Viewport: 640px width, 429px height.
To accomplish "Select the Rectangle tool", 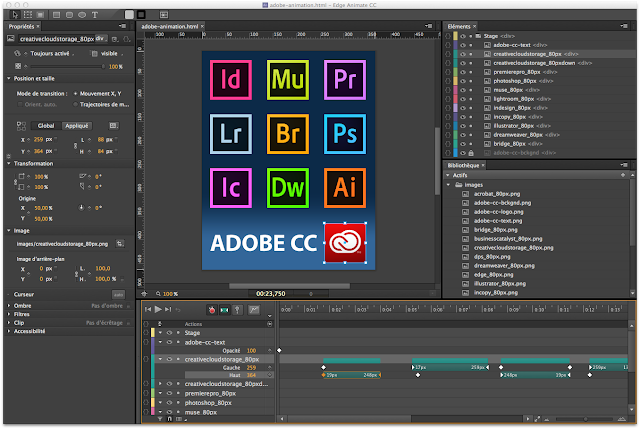I will (x=57, y=15).
